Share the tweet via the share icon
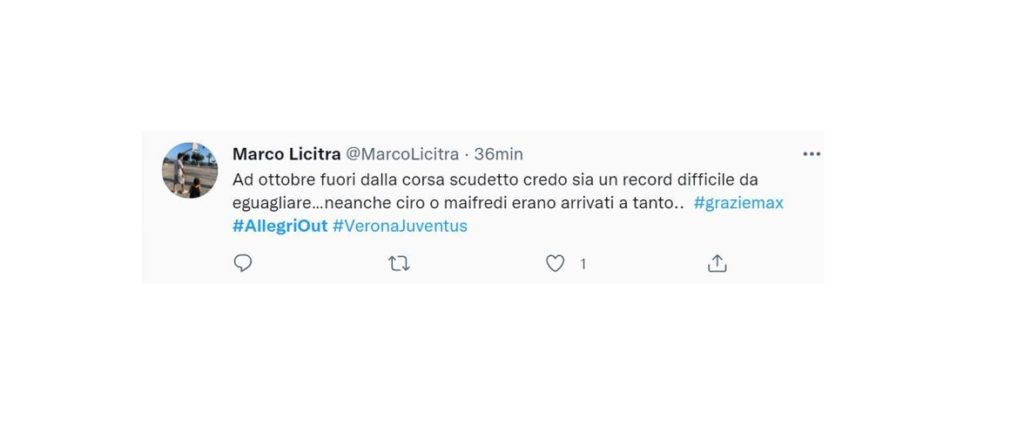1024x432 pixels. [717, 263]
